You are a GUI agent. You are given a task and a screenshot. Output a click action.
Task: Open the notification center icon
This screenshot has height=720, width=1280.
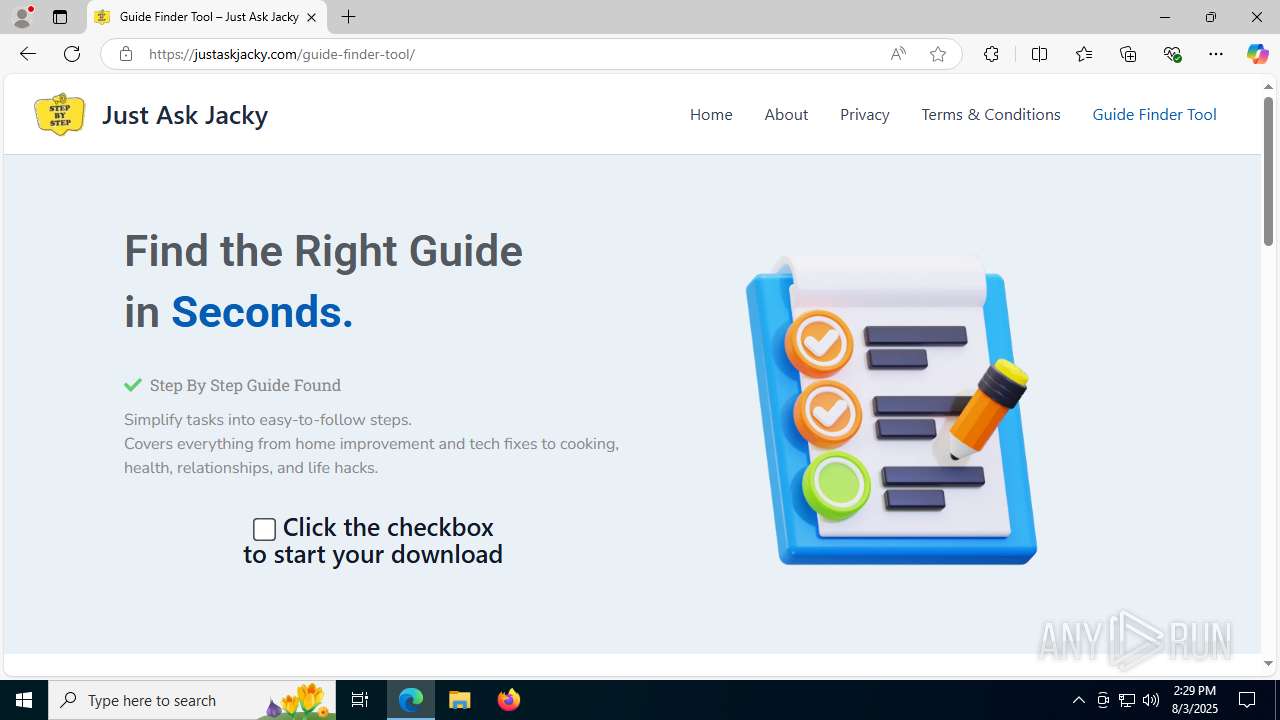pos(1247,700)
